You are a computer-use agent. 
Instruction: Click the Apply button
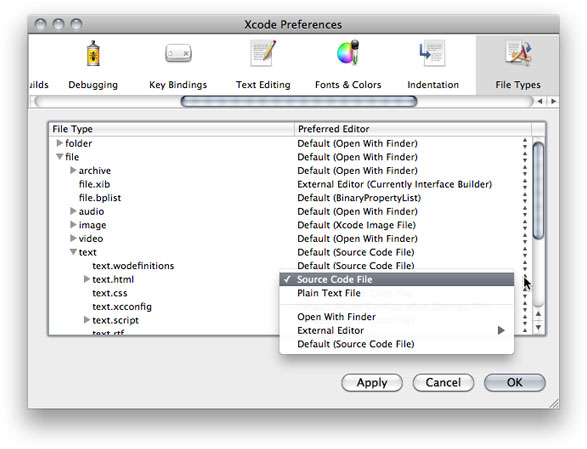click(372, 382)
